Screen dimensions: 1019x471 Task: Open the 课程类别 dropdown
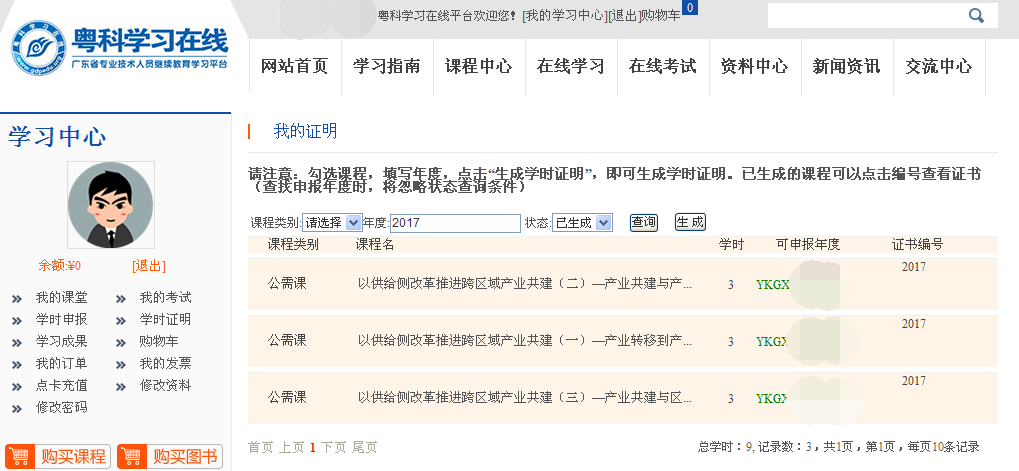pos(331,223)
